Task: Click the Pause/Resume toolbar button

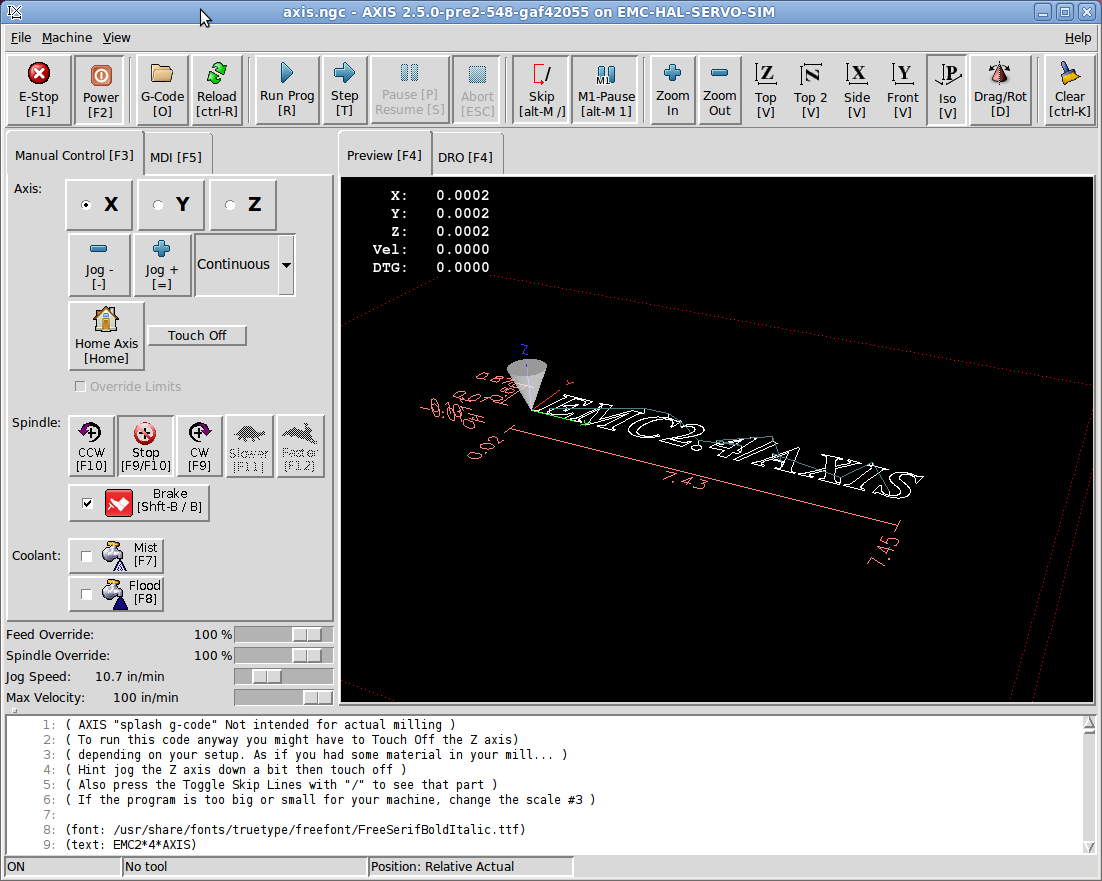Action: tap(410, 90)
